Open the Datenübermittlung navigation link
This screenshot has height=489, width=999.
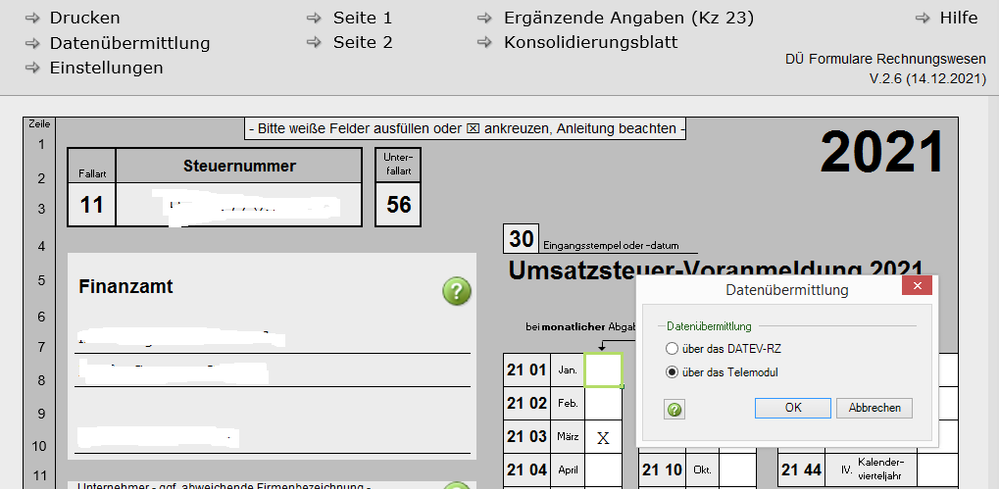point(129,43)
